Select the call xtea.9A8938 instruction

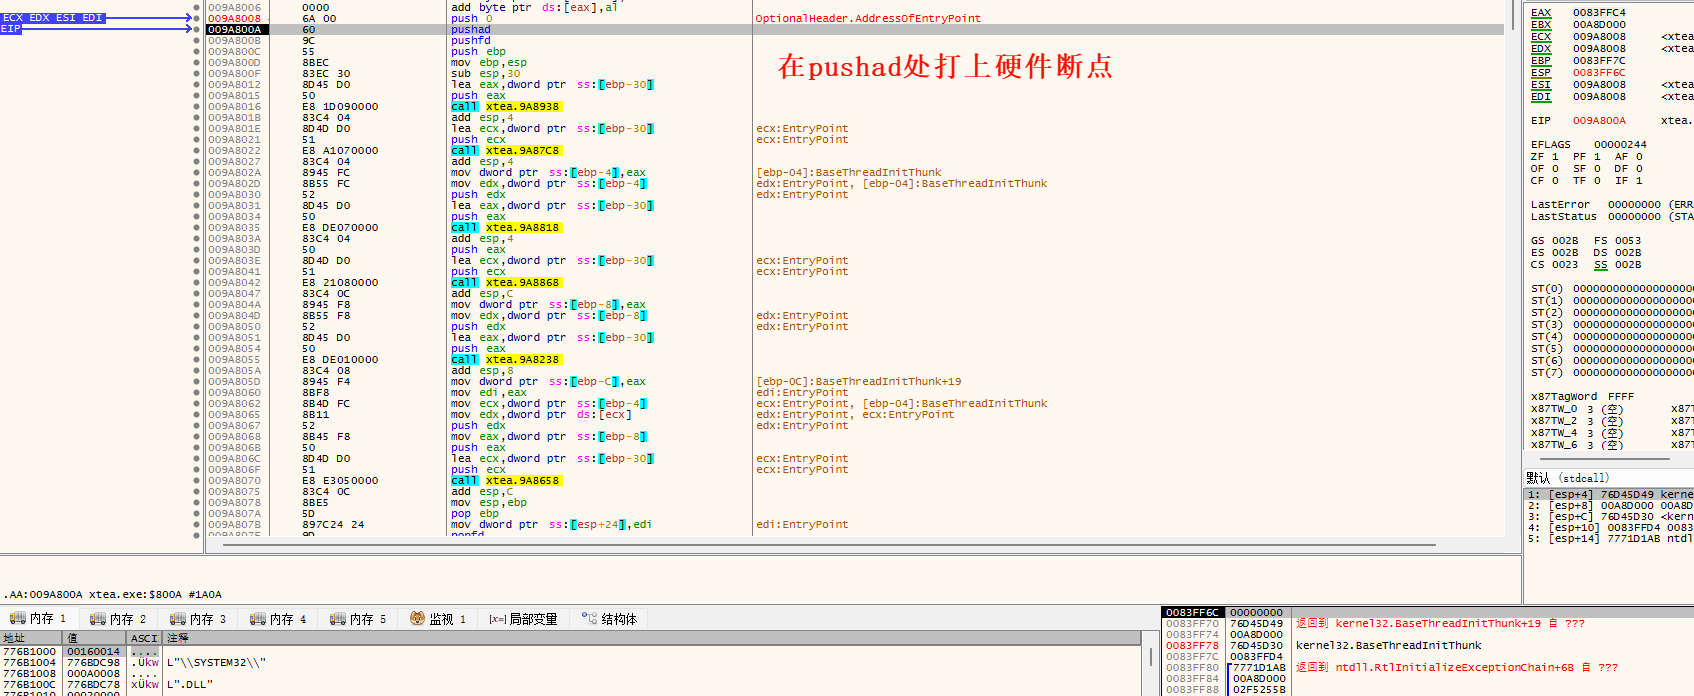click(506, 107)
